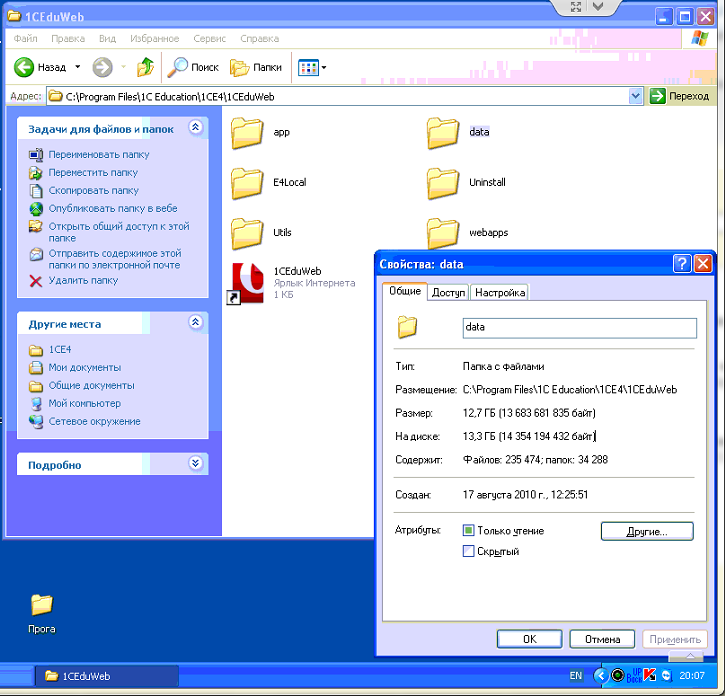Image resolution: width=726 pixels, height=698 pixels.
Task: Select the data folder icon
Action: click(443, 133)
